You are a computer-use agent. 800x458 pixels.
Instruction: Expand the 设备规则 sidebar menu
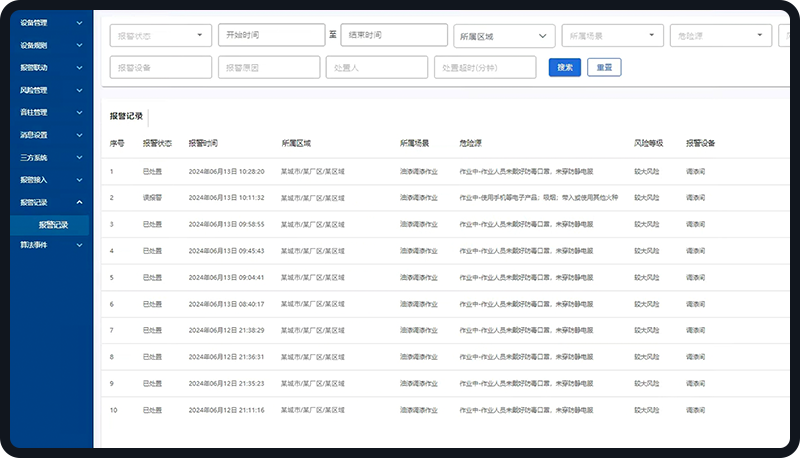coord(50,45)
